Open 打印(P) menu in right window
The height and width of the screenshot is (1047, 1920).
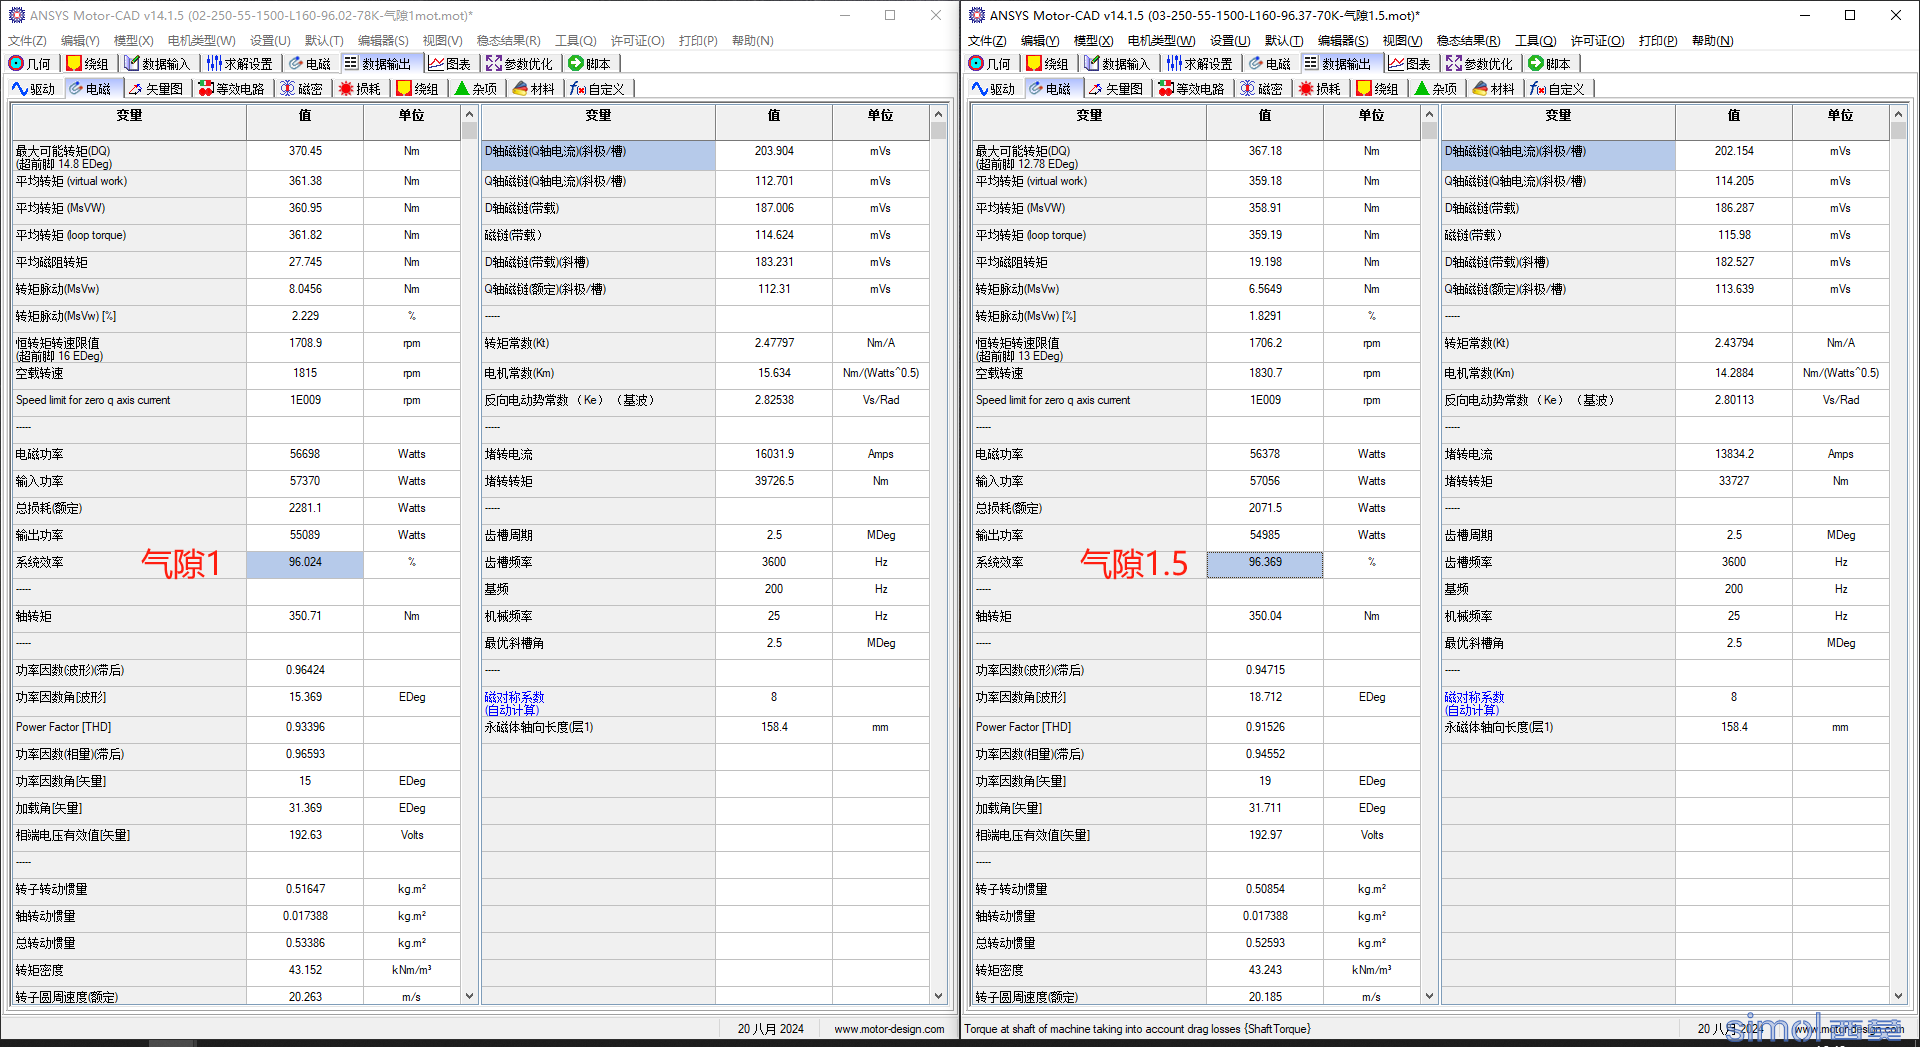(1658, 40)
